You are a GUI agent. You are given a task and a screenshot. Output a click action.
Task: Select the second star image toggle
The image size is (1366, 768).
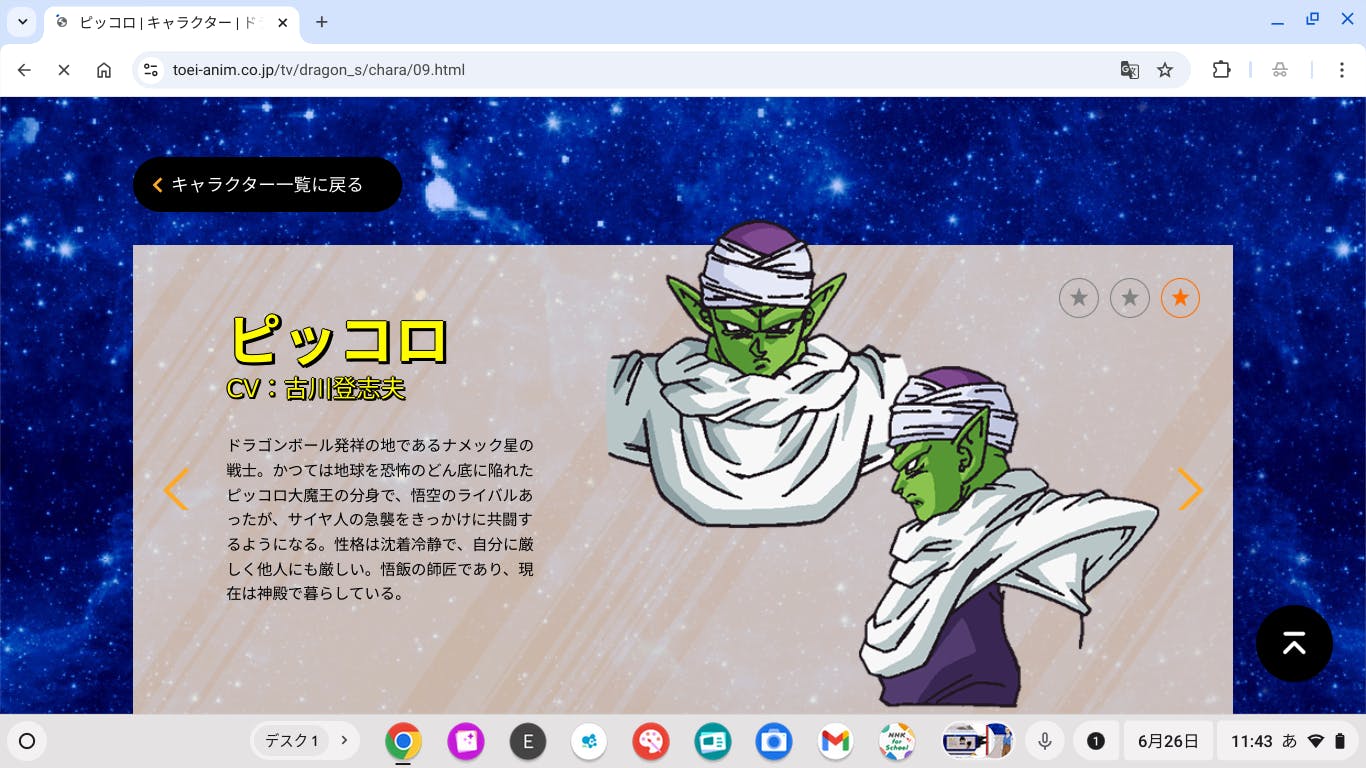click(1130, 298)
